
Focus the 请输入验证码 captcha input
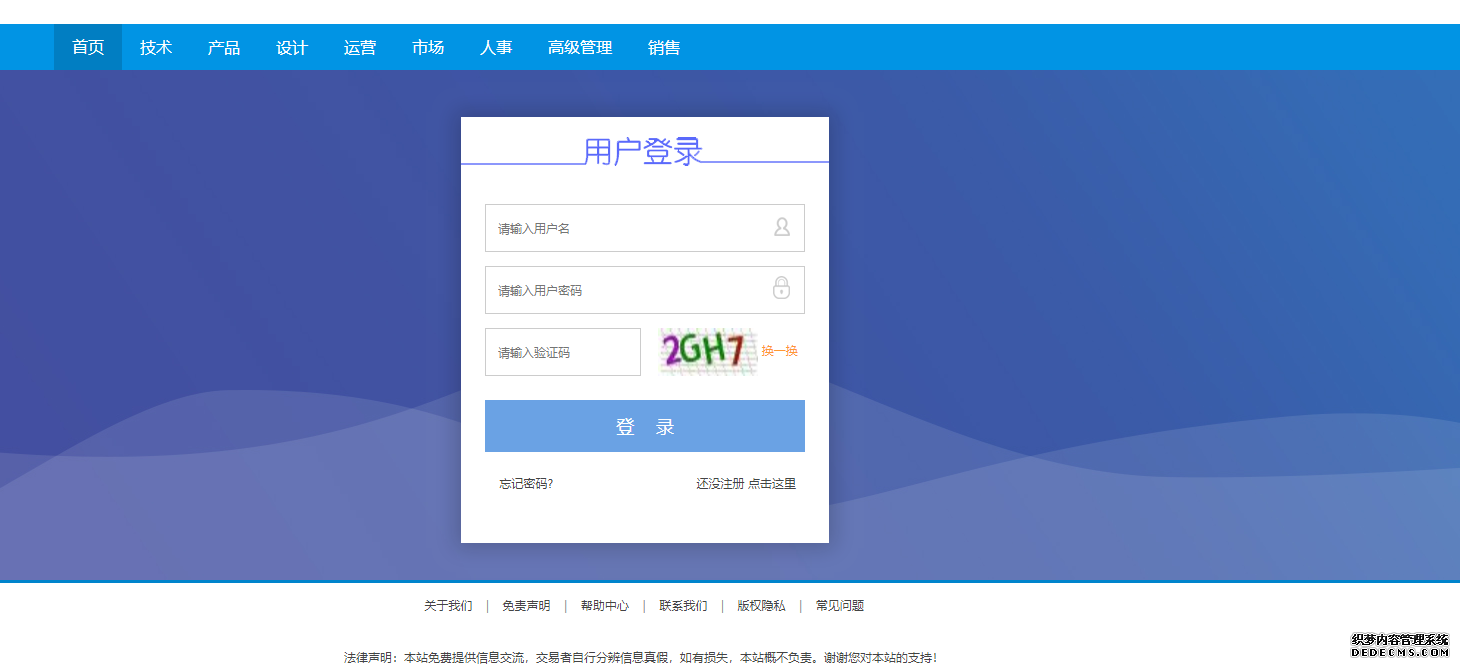pos(562,352)
